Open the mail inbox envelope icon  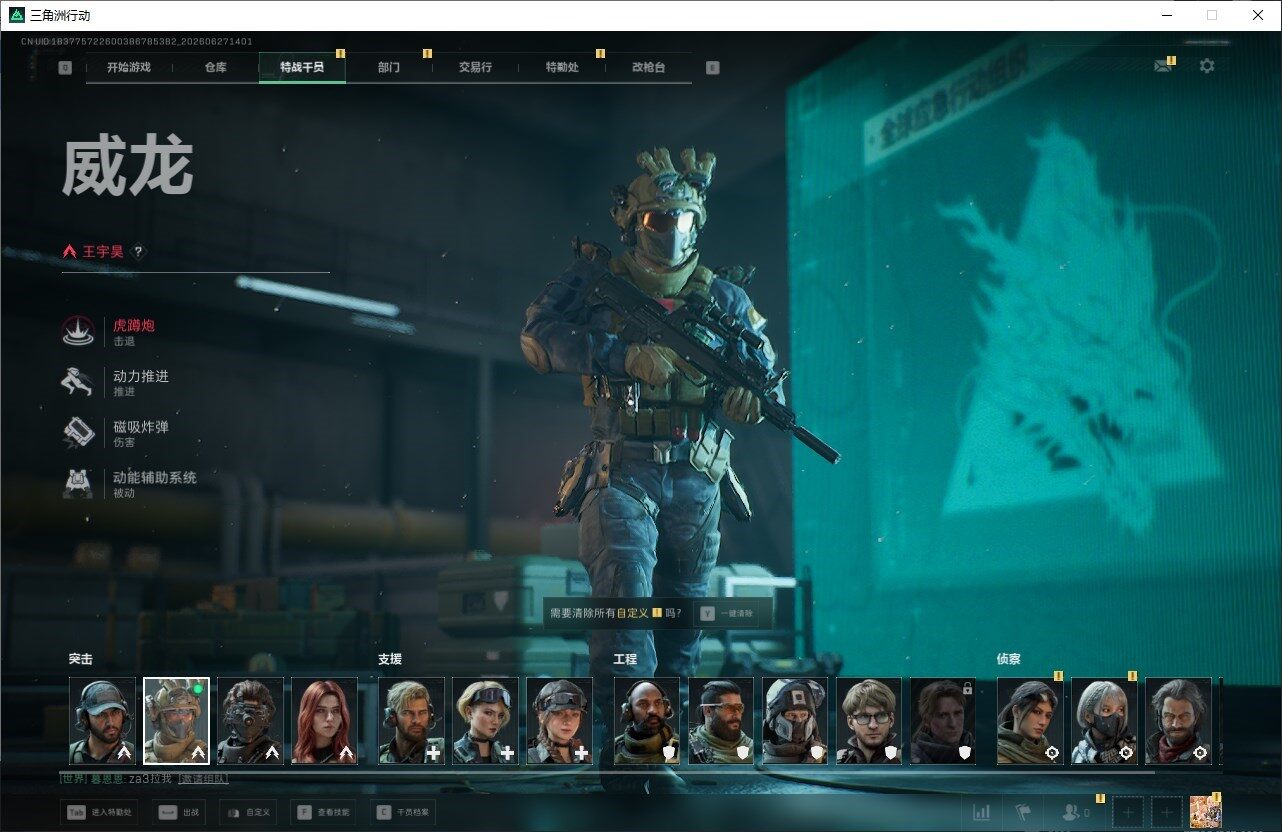click(1162, 66)
